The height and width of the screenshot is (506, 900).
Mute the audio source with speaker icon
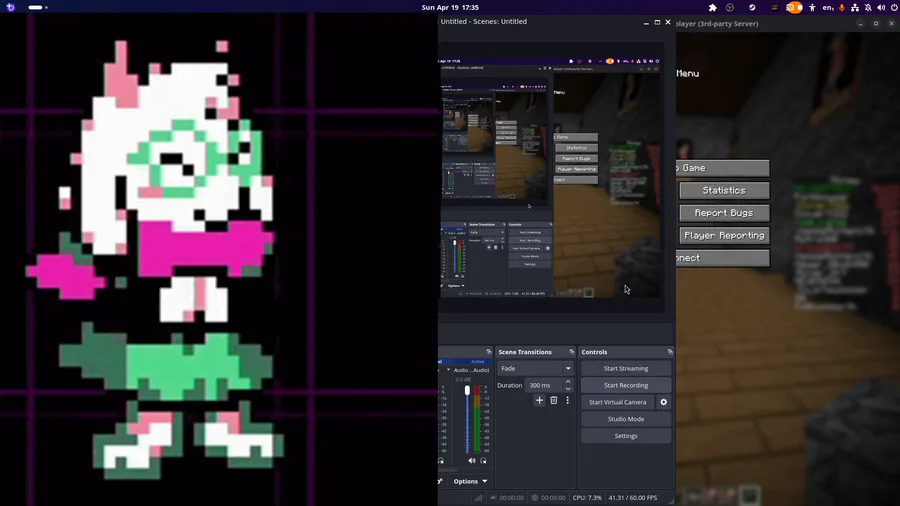point(472,461)
